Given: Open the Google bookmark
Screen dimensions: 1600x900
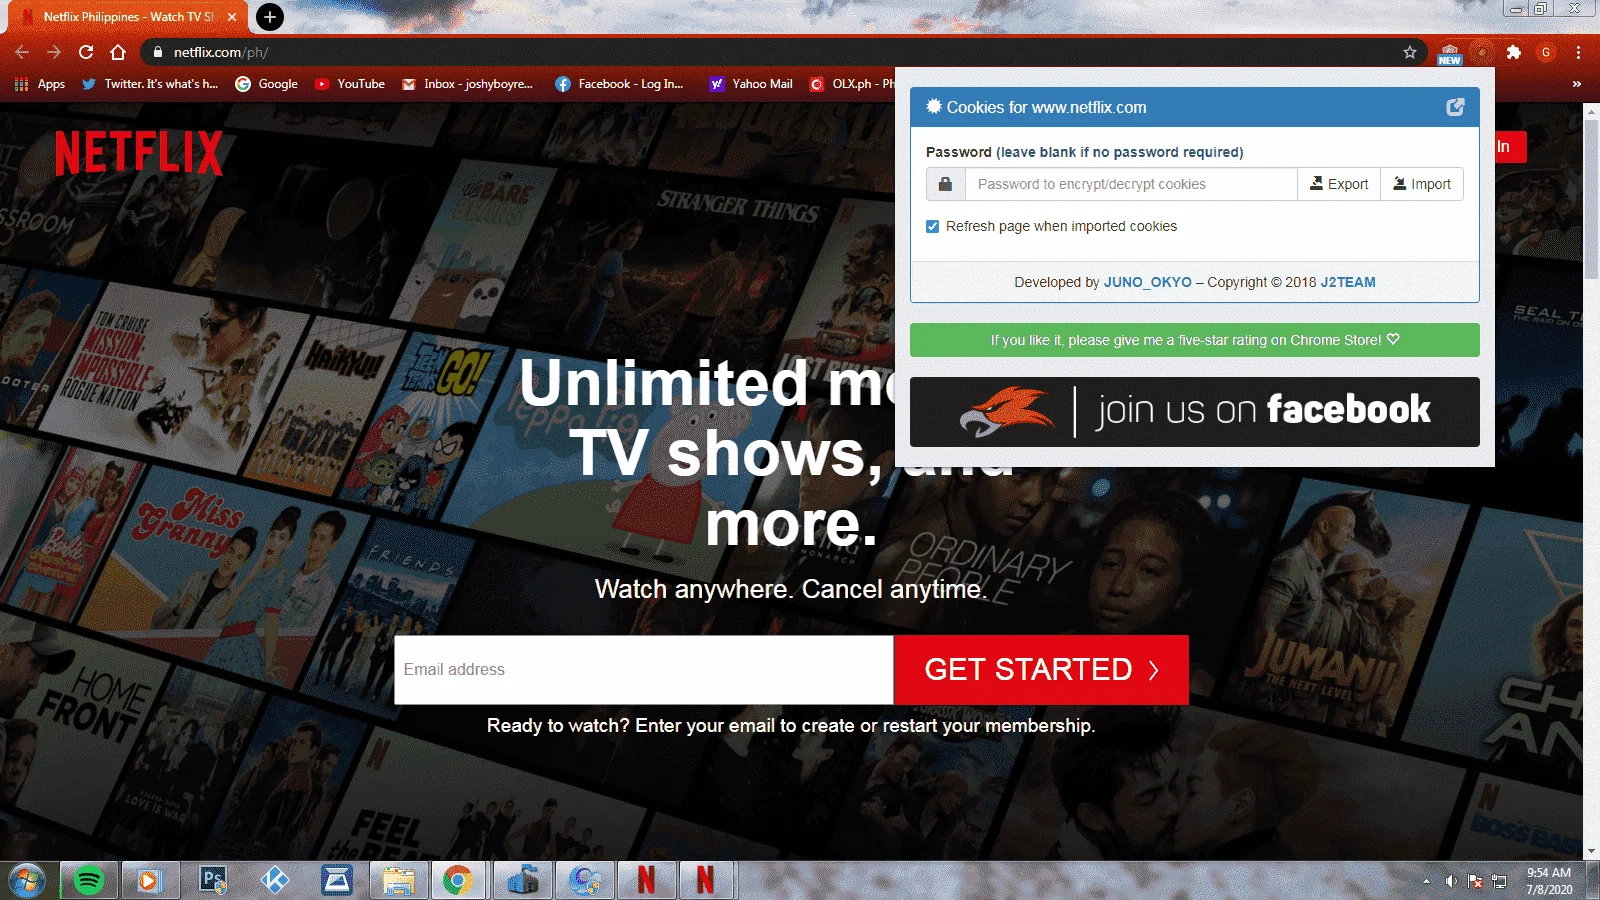Looking at the screenshot, I should 267,84.
